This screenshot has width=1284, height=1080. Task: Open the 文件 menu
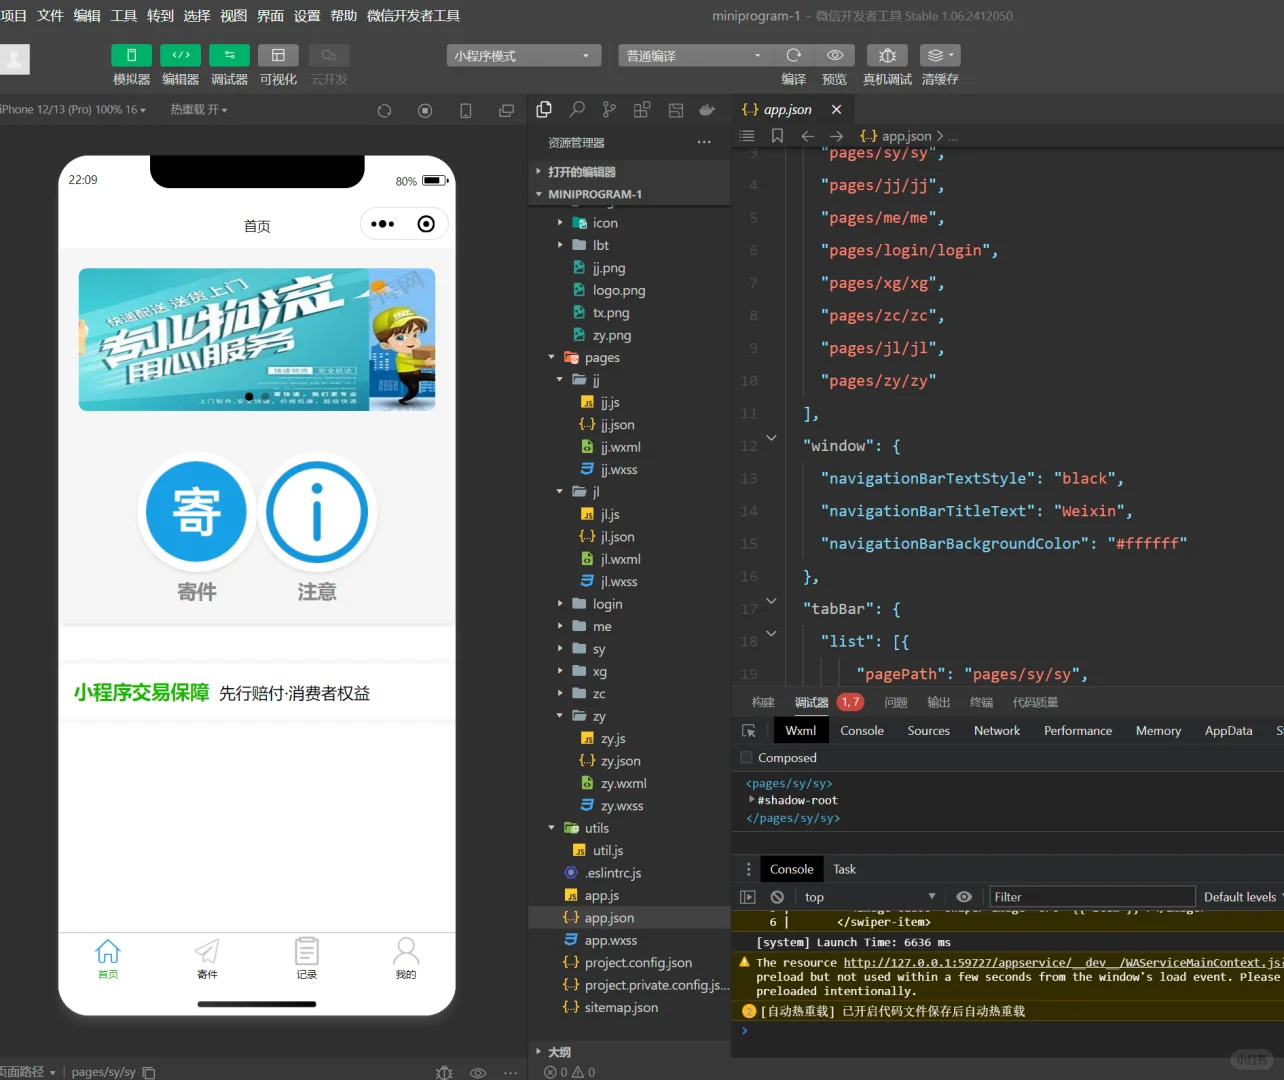coord(50,15)
